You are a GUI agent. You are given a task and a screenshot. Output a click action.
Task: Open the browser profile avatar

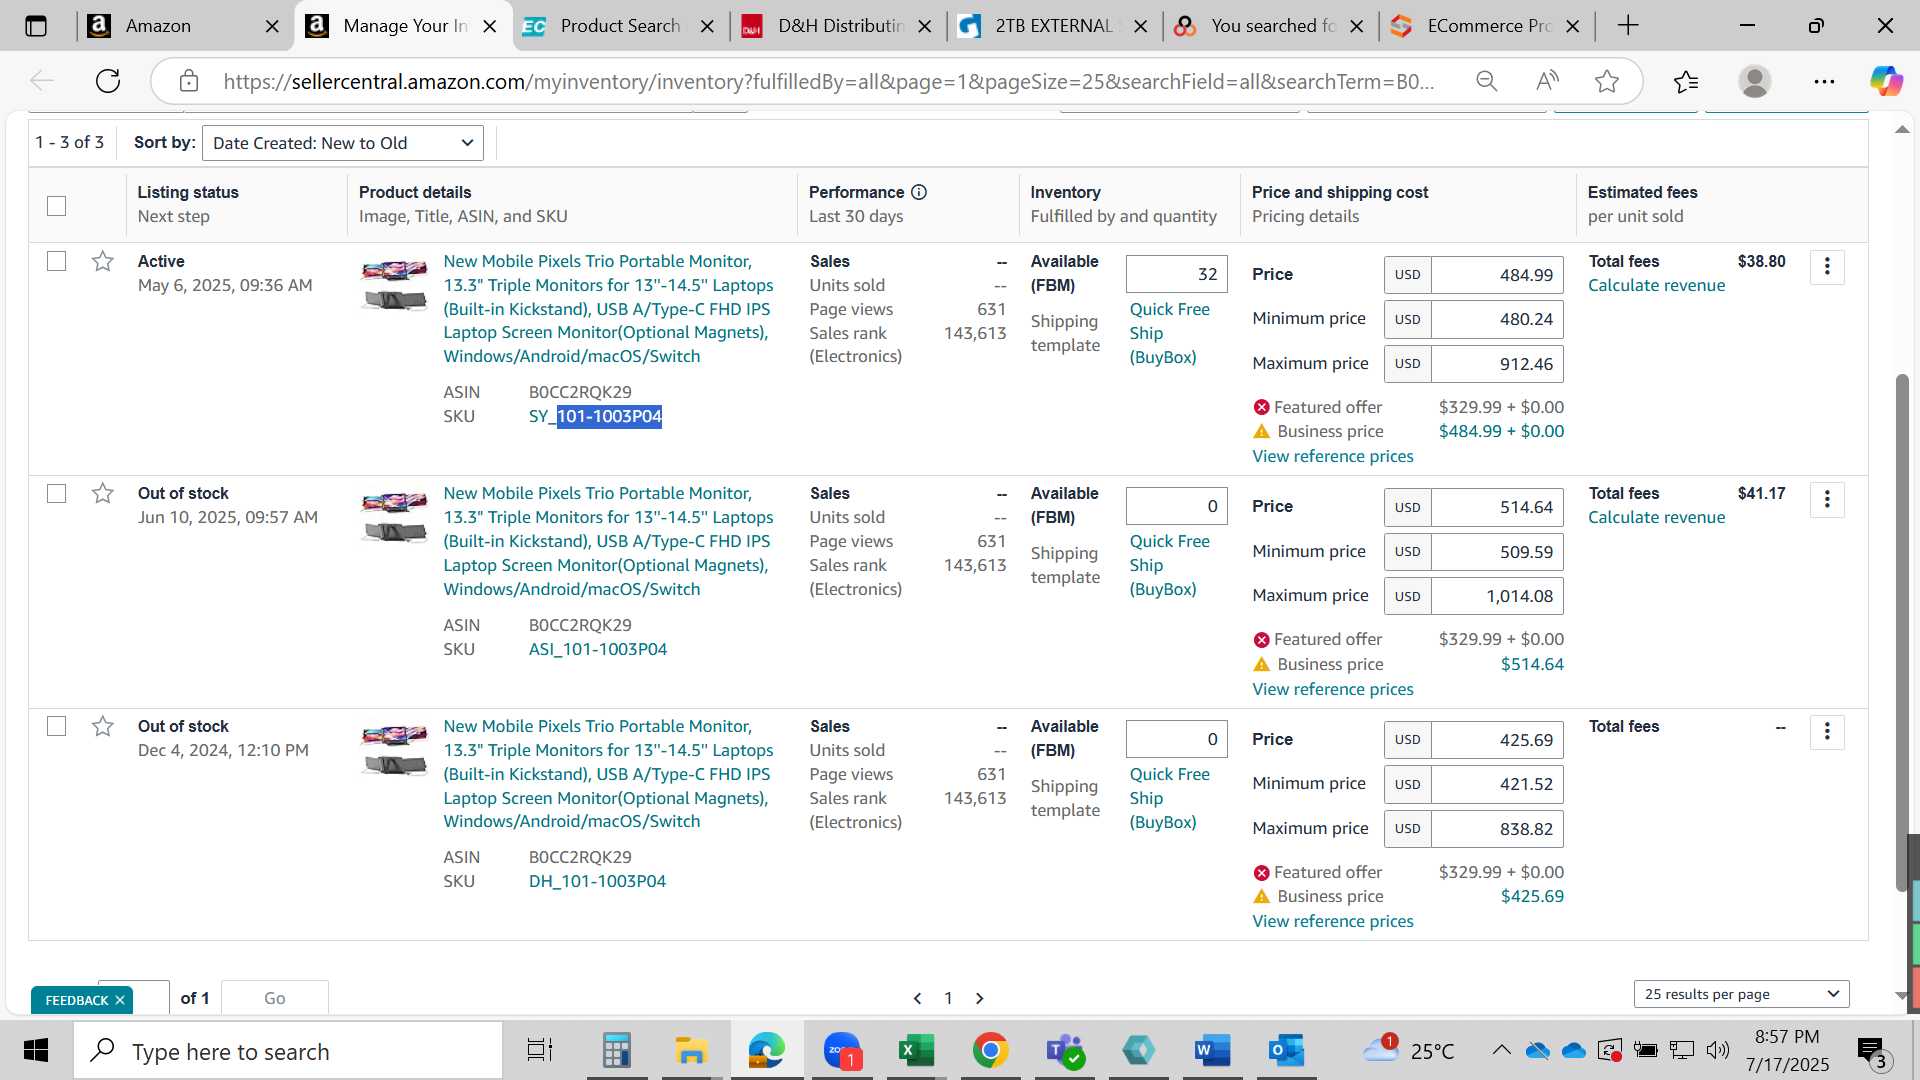point(1755,81)
